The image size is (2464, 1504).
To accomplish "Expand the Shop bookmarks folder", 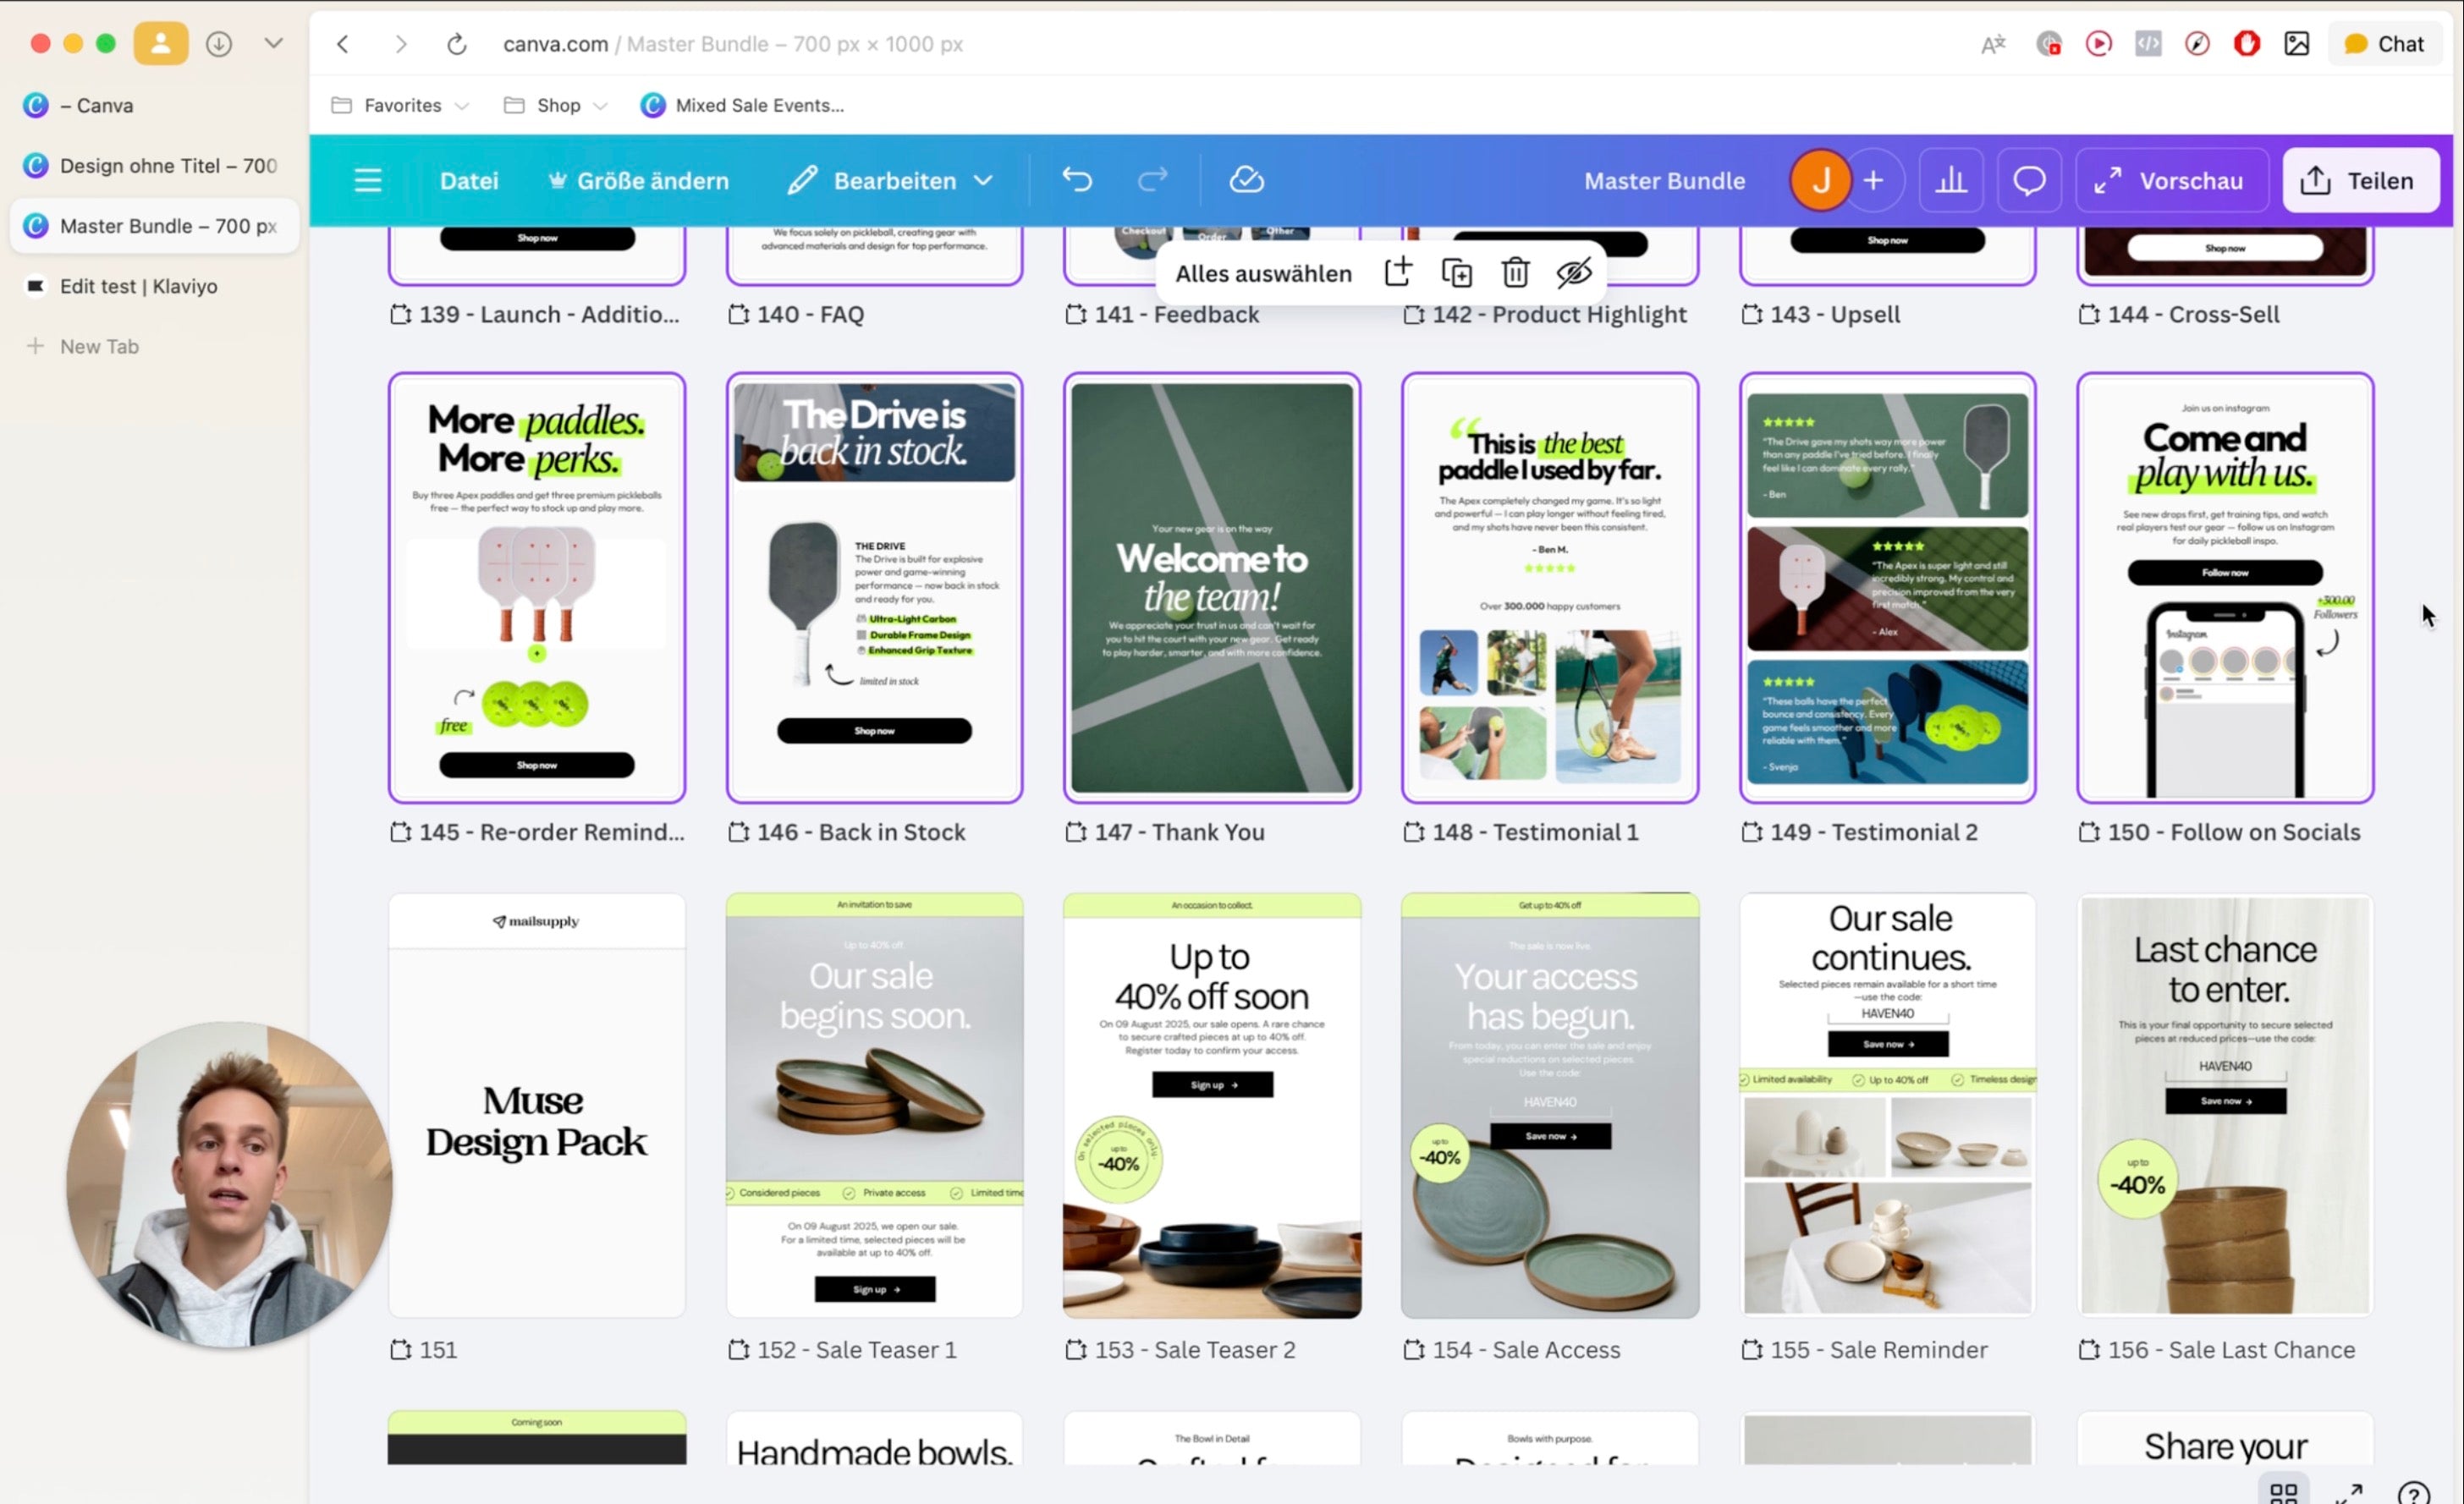I will click(555, 105).
